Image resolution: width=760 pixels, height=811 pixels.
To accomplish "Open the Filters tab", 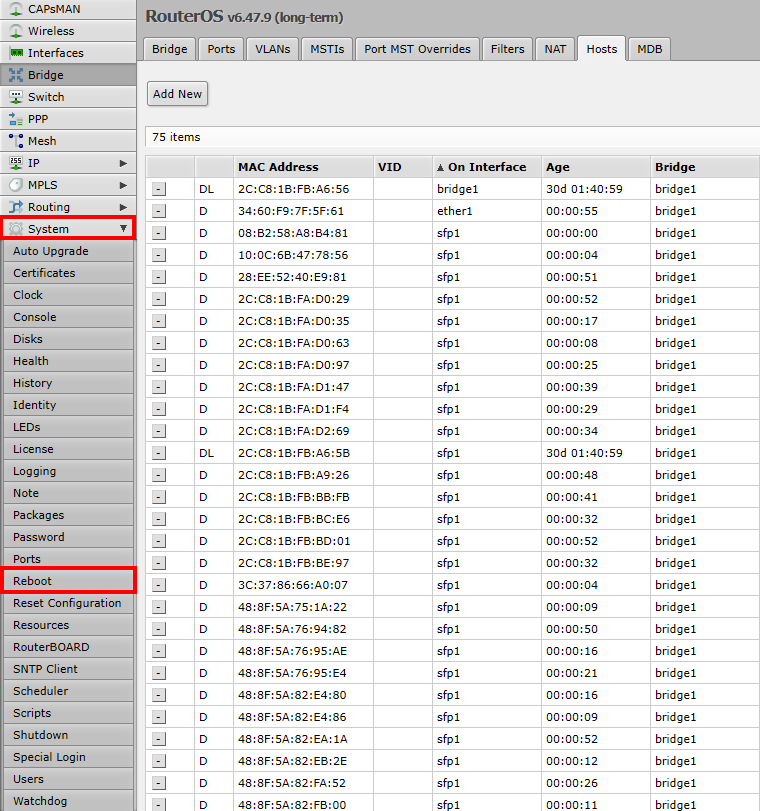I will pos(507,49).
